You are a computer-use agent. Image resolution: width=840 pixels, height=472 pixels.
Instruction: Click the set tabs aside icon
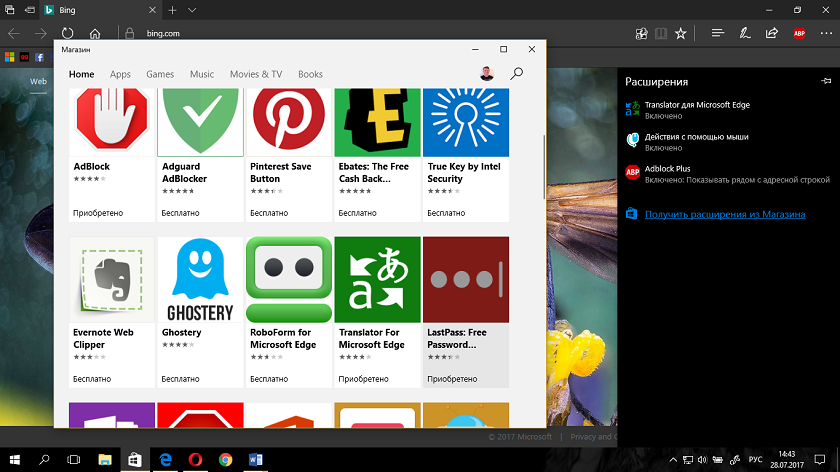tap(30, 10)
